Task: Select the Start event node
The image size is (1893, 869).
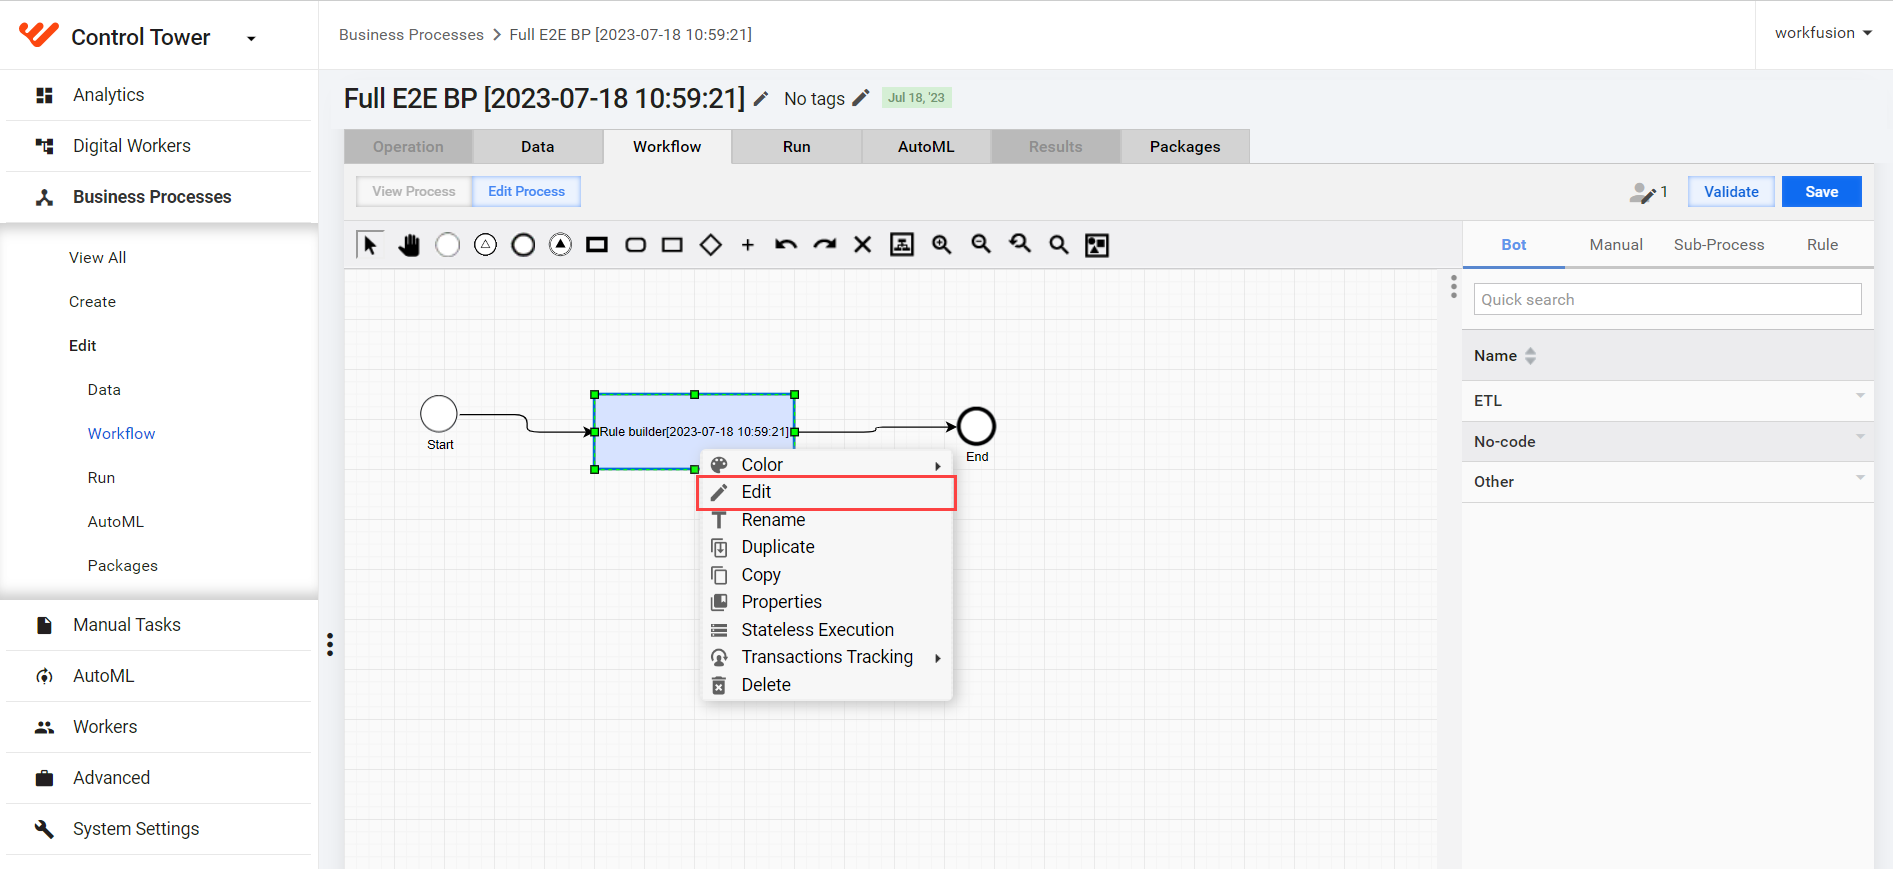Action: [x=439, y=414]
